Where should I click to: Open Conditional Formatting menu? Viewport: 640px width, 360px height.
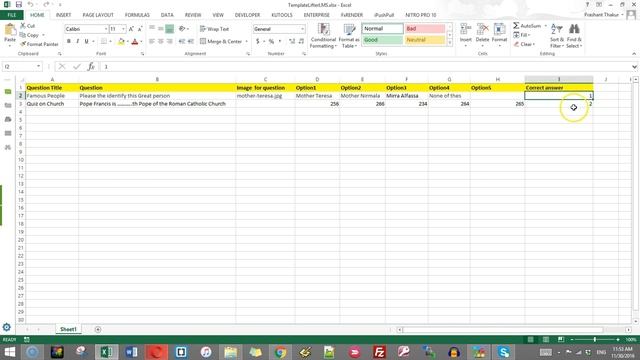click(x=323, y=36)
